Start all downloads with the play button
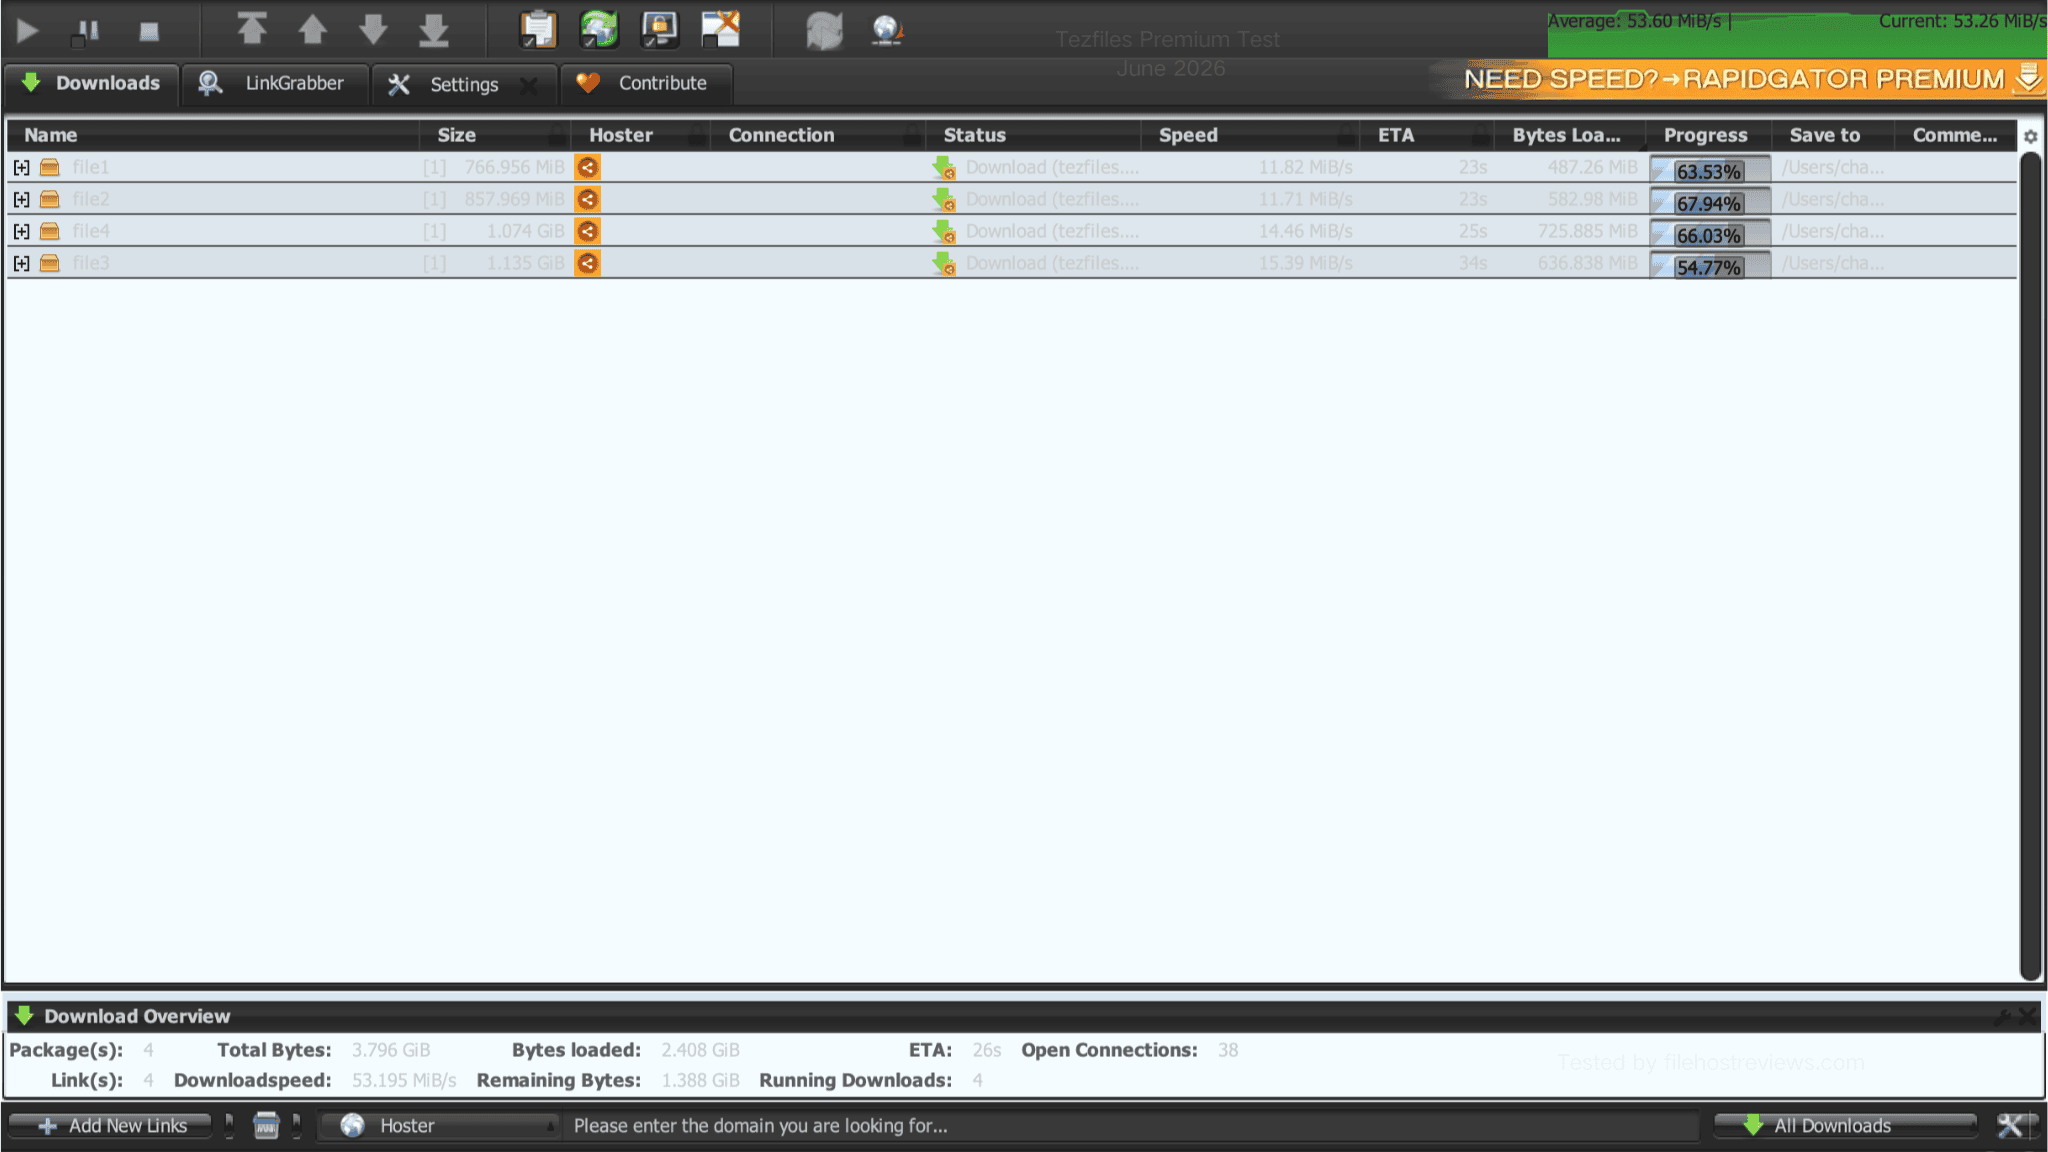This screenshot has height=1152, width=2048. (x=28, y=31)
